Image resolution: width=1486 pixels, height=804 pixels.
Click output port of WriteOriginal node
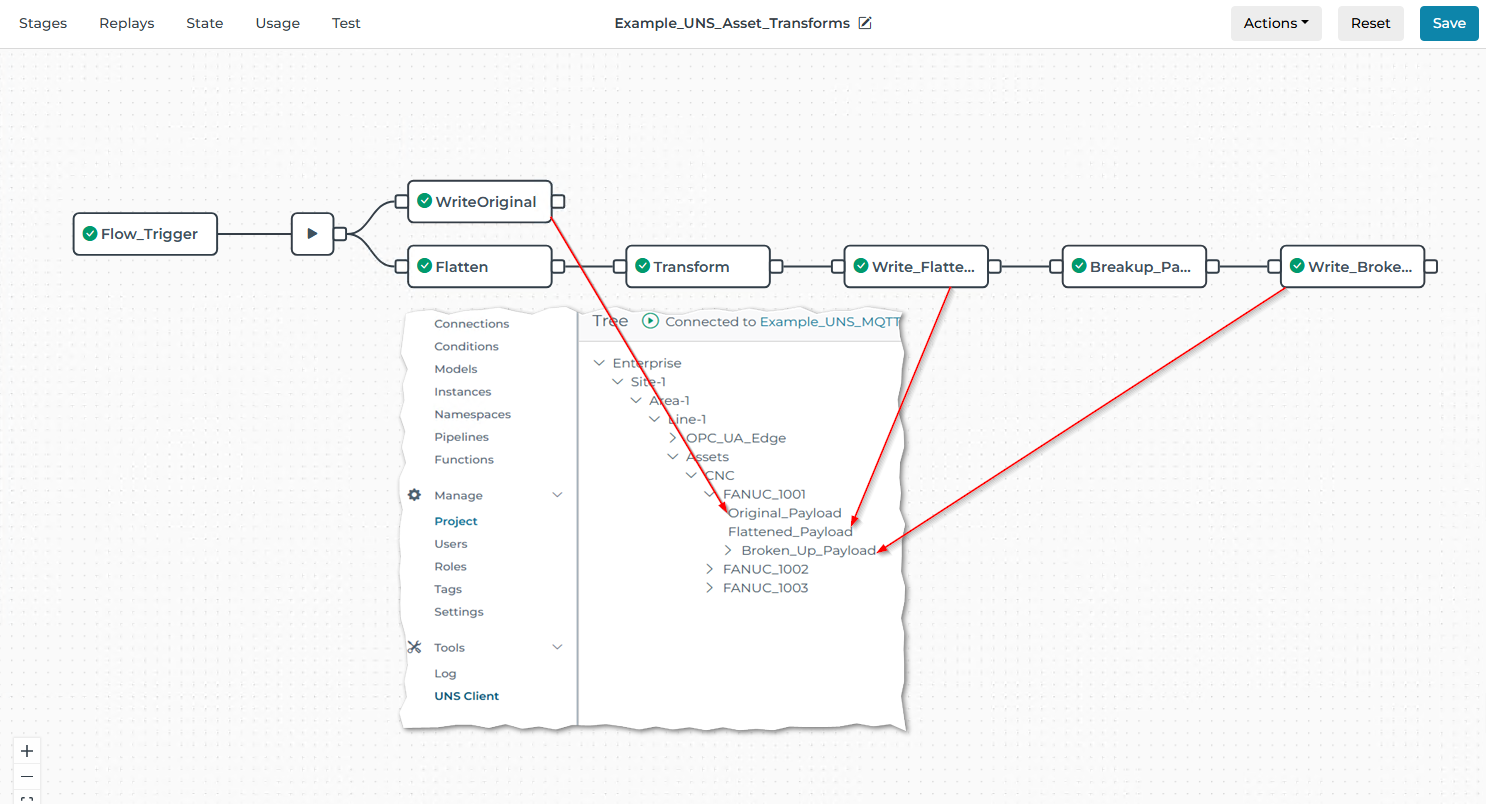(x=559, y=201)
